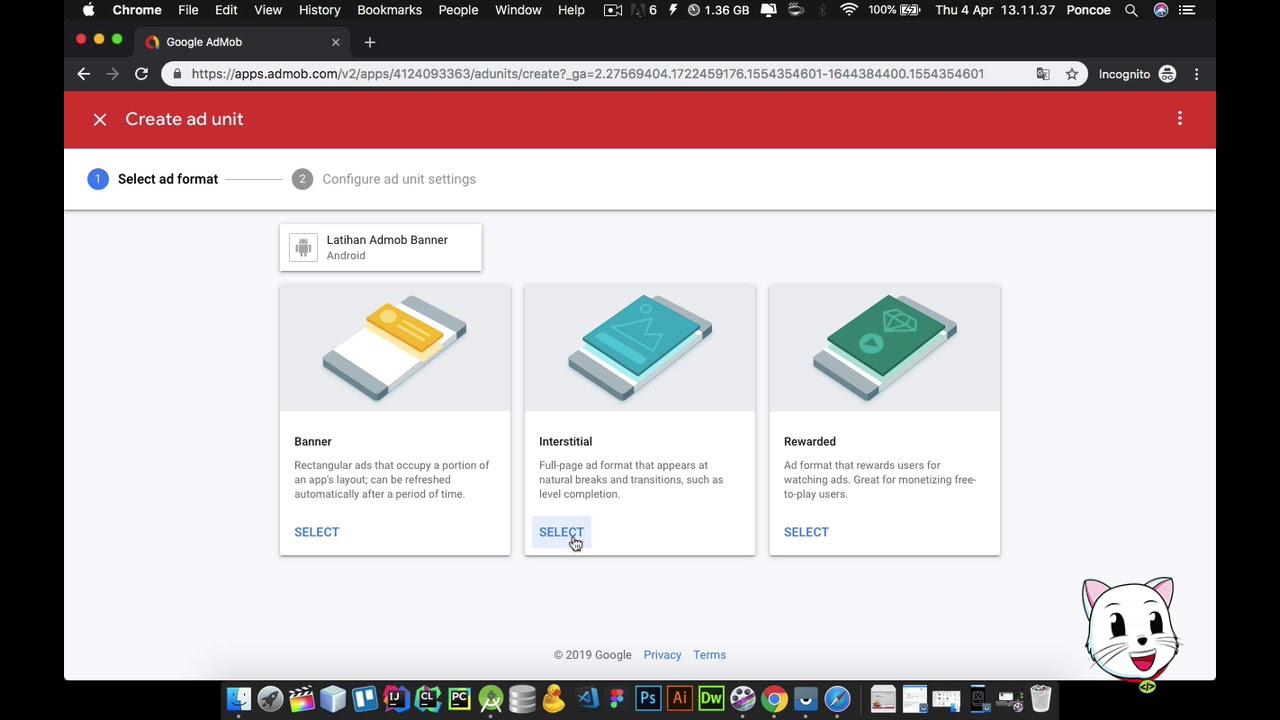Reload the AdMob page
Image resolution: width=1280 pixels, height=720 pixels.
coord(141,74)
